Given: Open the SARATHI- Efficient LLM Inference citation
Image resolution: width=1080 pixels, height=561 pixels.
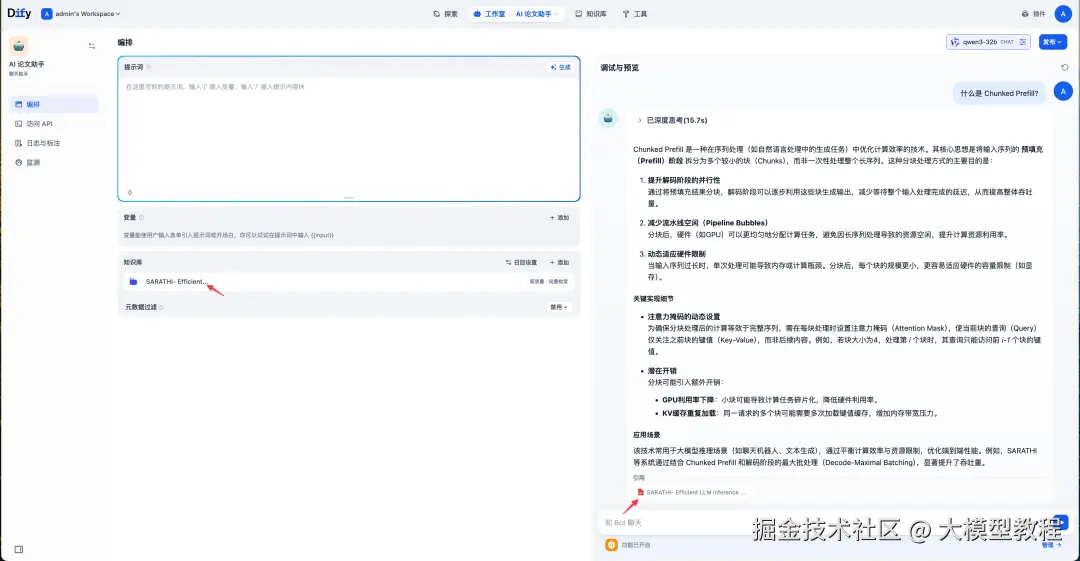Looking at the screenshot, I should [x=692, y=493].
